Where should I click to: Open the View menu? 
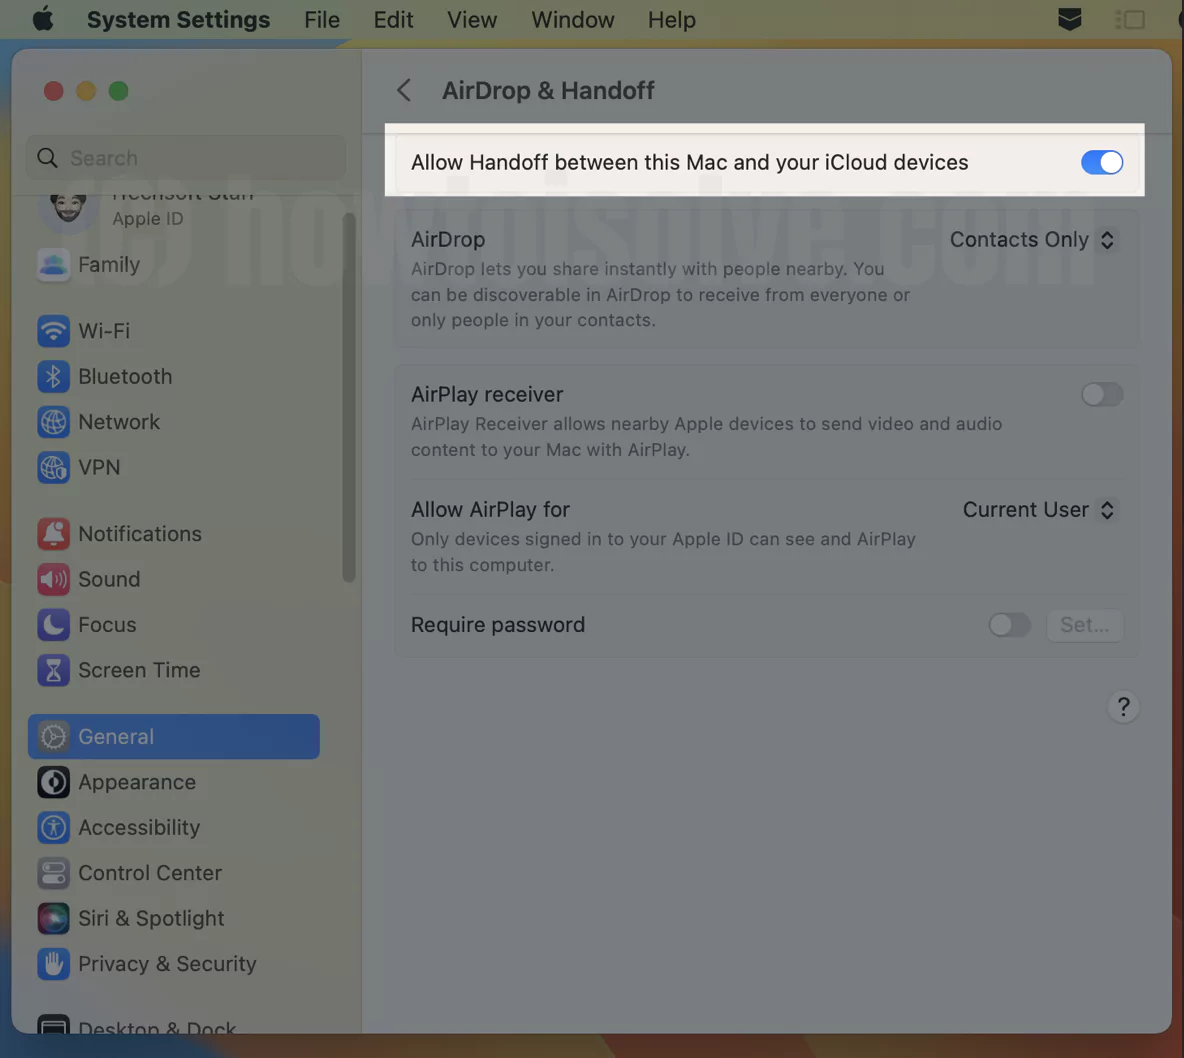pyautogui.click(x=472, y=20)
